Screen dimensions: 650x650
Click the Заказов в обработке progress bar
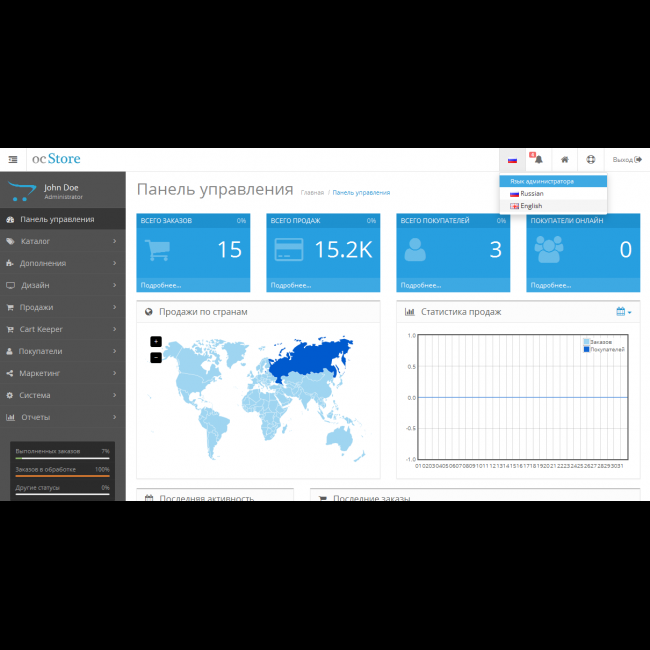point(62,476)
